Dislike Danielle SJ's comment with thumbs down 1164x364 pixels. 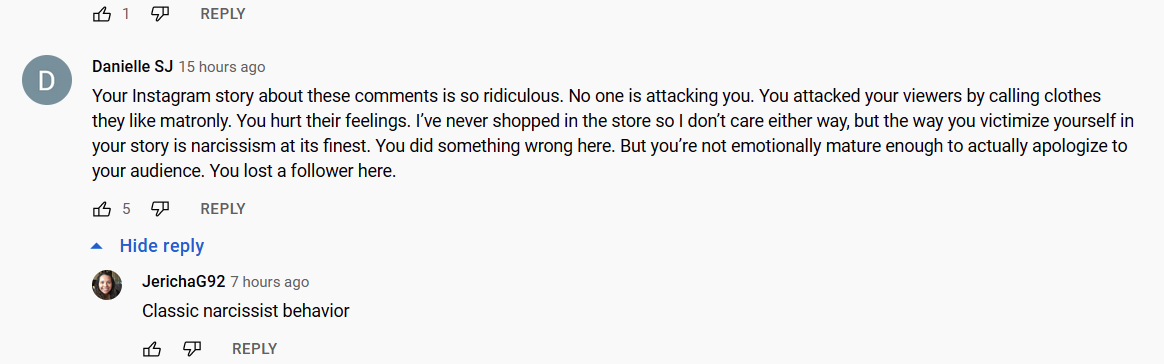coord(160,209)
